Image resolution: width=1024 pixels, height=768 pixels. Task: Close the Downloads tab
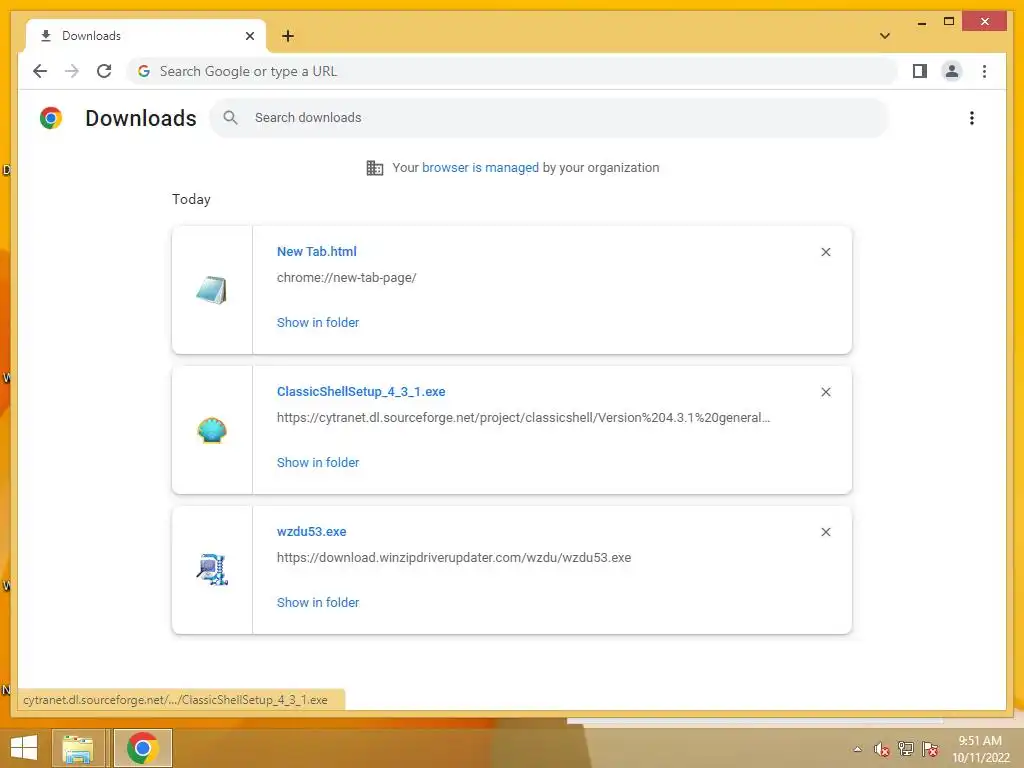[x=249, y=36]
